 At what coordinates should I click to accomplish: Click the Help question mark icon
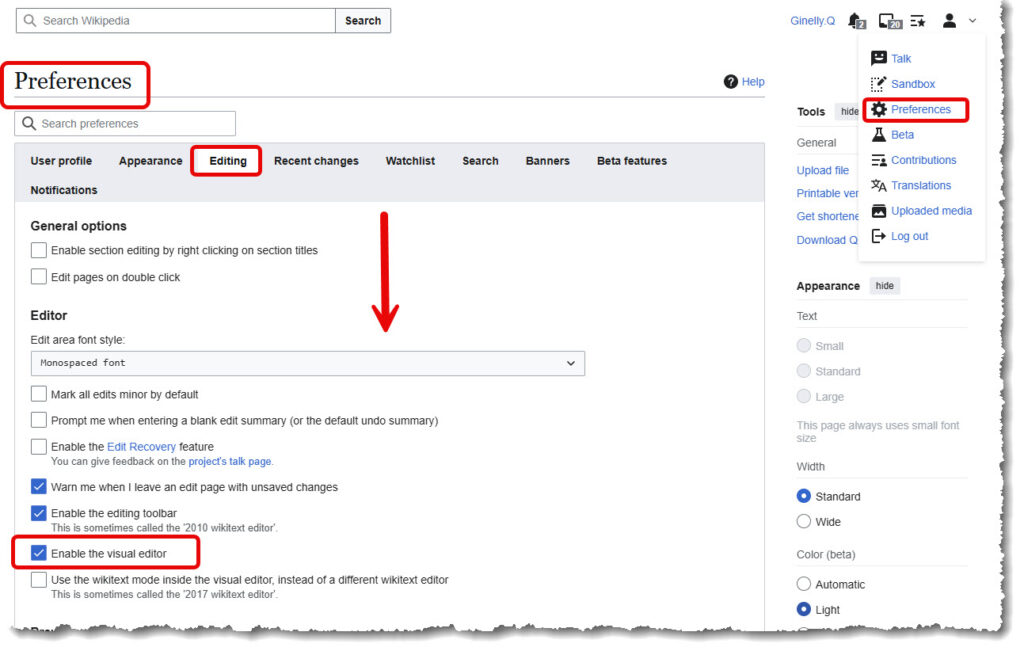(x=730, y=82)
